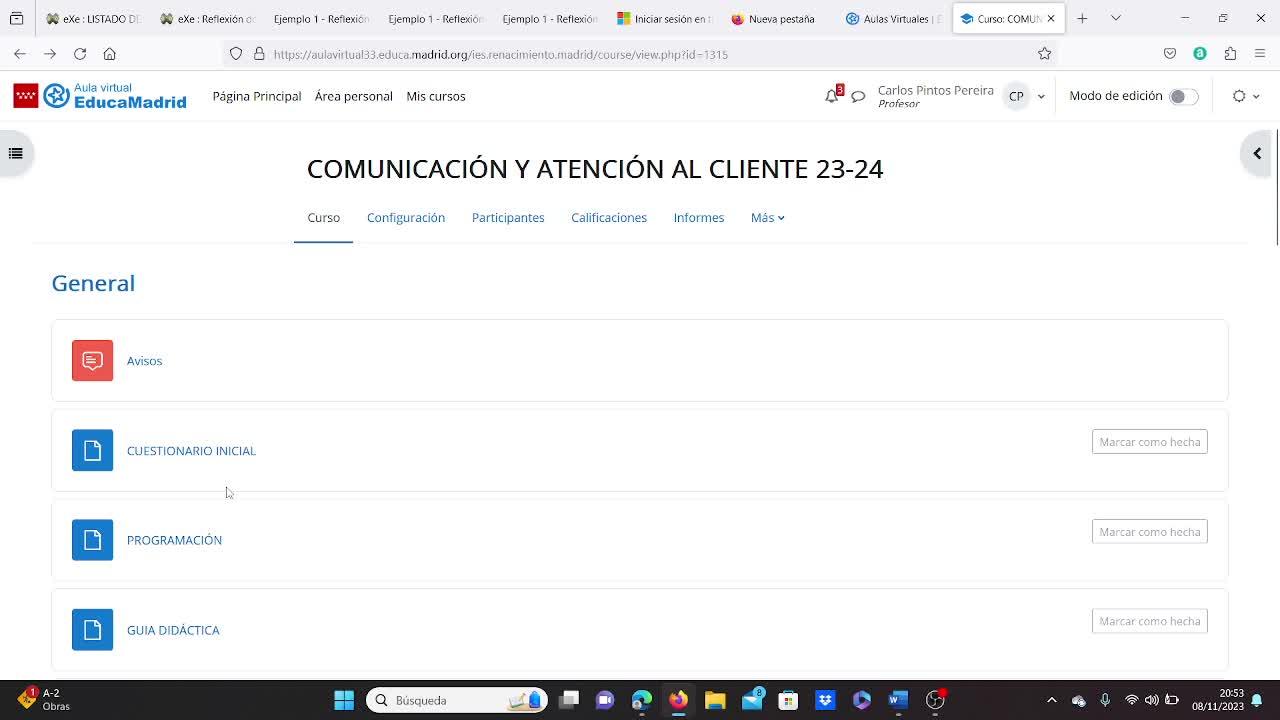Open the Windows Start menu
This screenshot has width=1280, height=720.
tap(344, 700)
